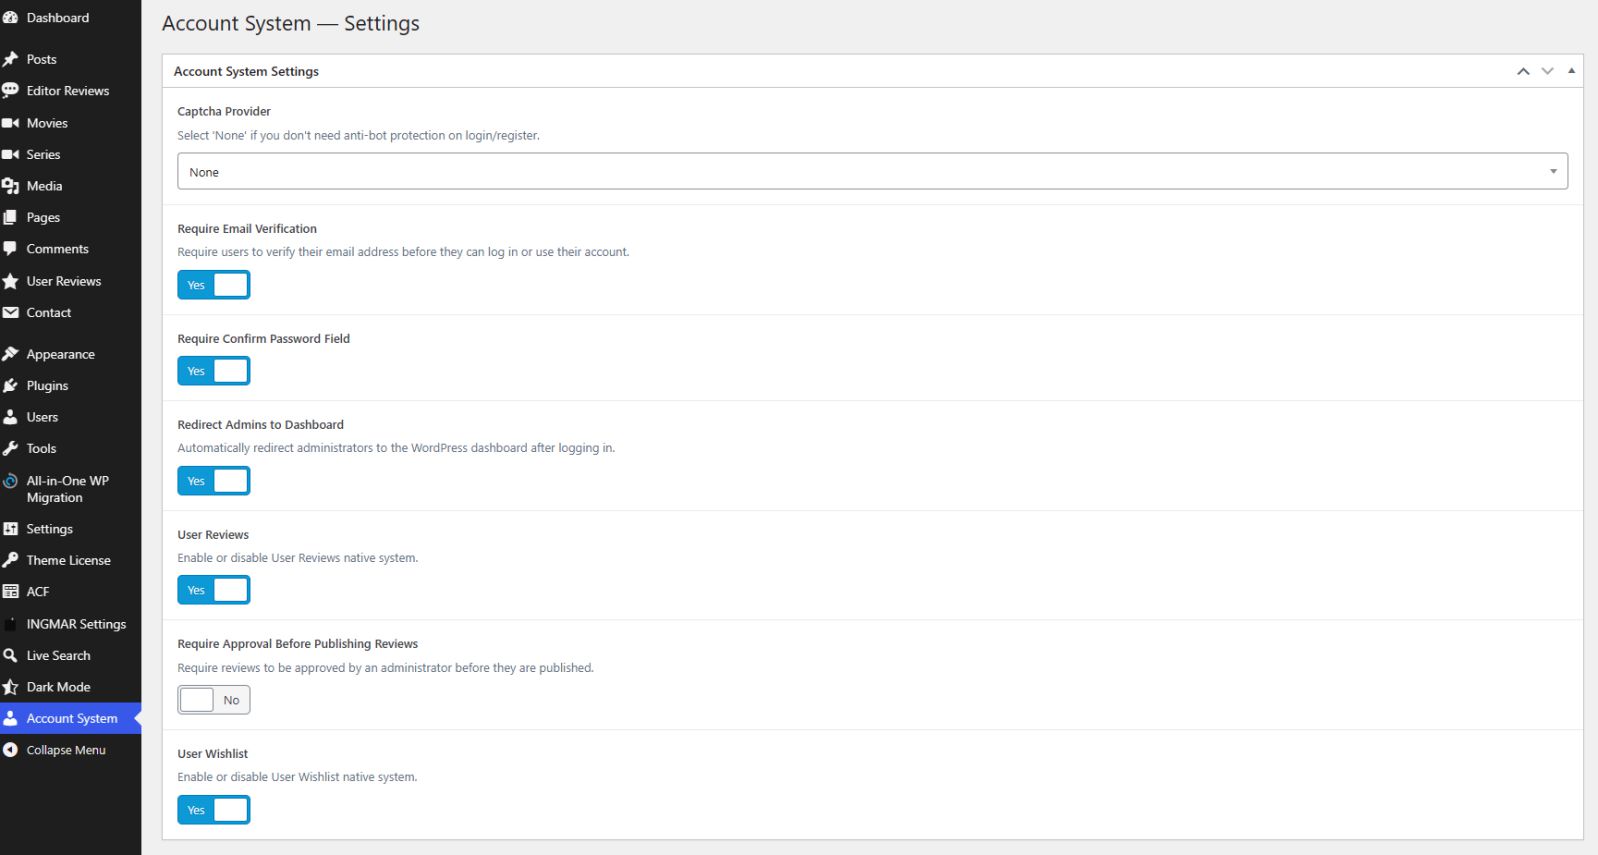Toggle Redirect Admins to Dashboard switch
The height and width of the screenshot is (855, 1598).
click(214, 481)
